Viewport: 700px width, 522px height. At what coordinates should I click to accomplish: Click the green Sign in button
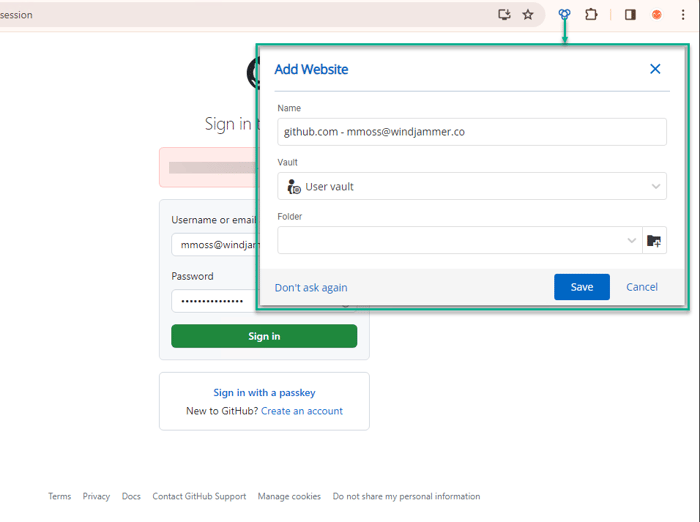point(264,336)
